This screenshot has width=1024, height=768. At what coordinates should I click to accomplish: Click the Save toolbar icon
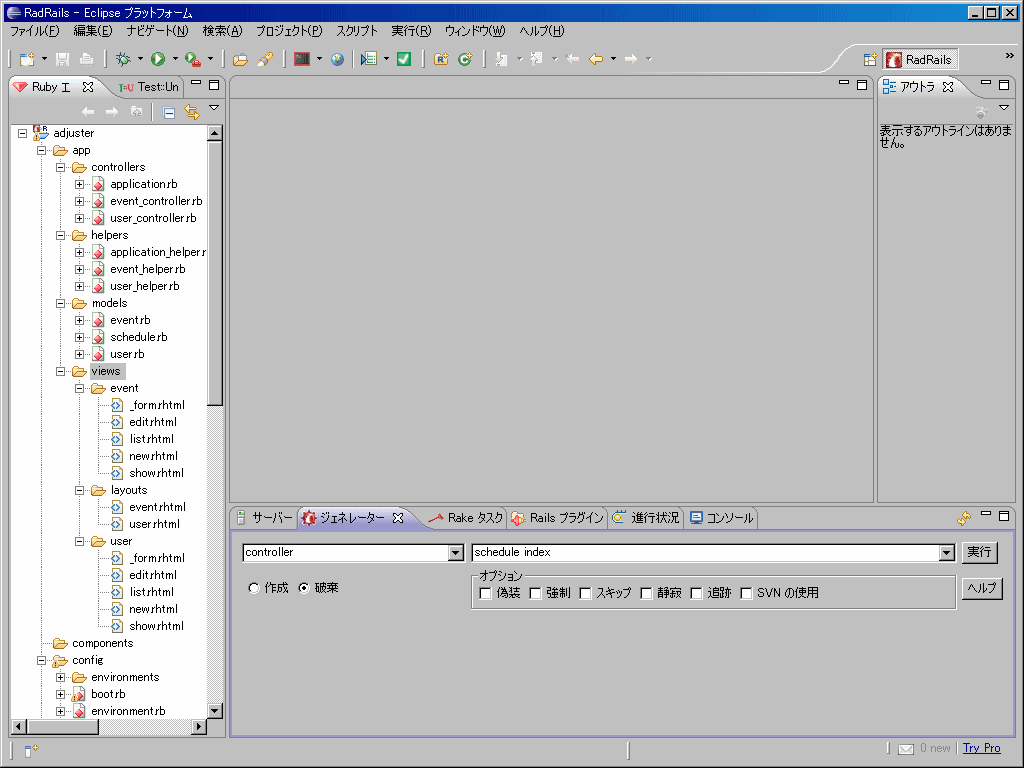click(x=62, y=58)
